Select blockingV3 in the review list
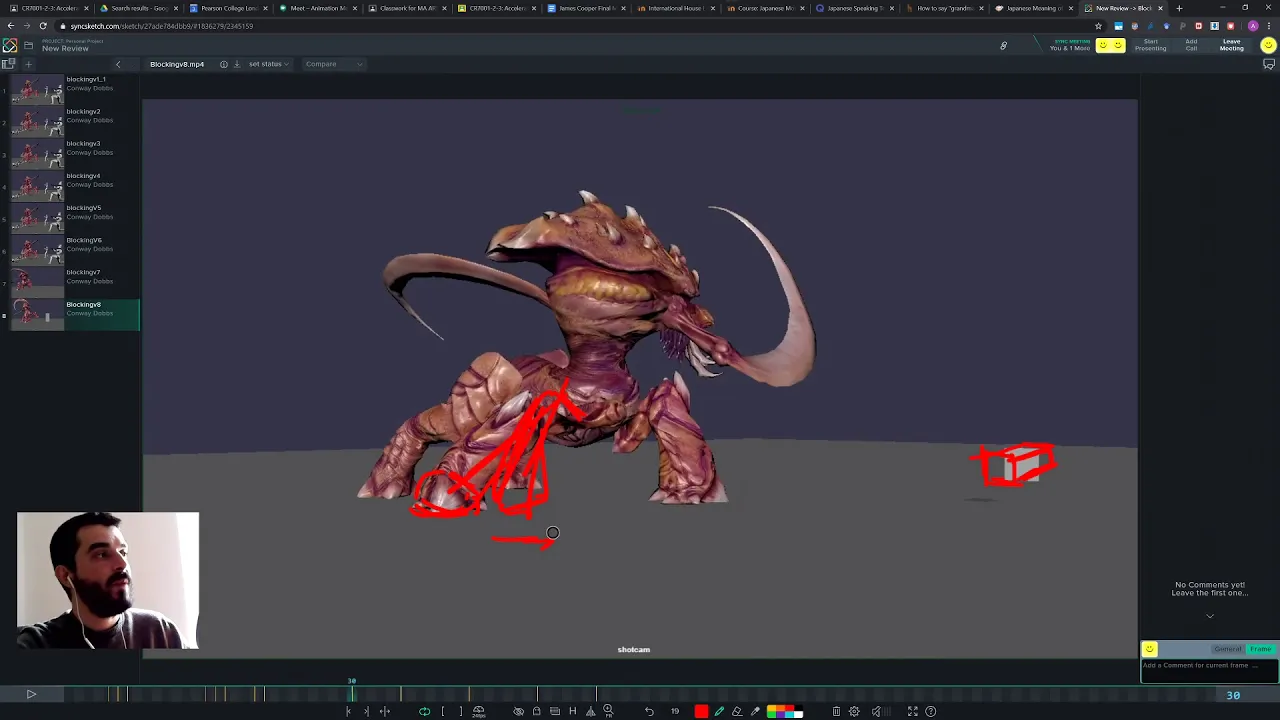Viewport: 1280px width, 720px height. [75, 155]
